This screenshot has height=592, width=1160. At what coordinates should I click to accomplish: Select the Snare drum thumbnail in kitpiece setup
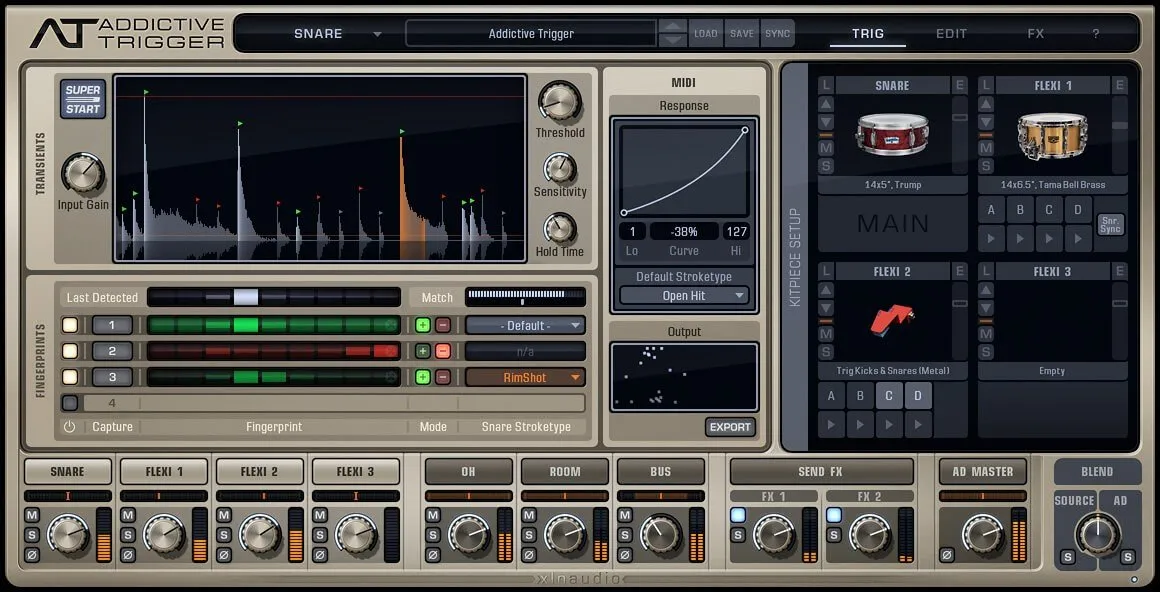(891, 136)
